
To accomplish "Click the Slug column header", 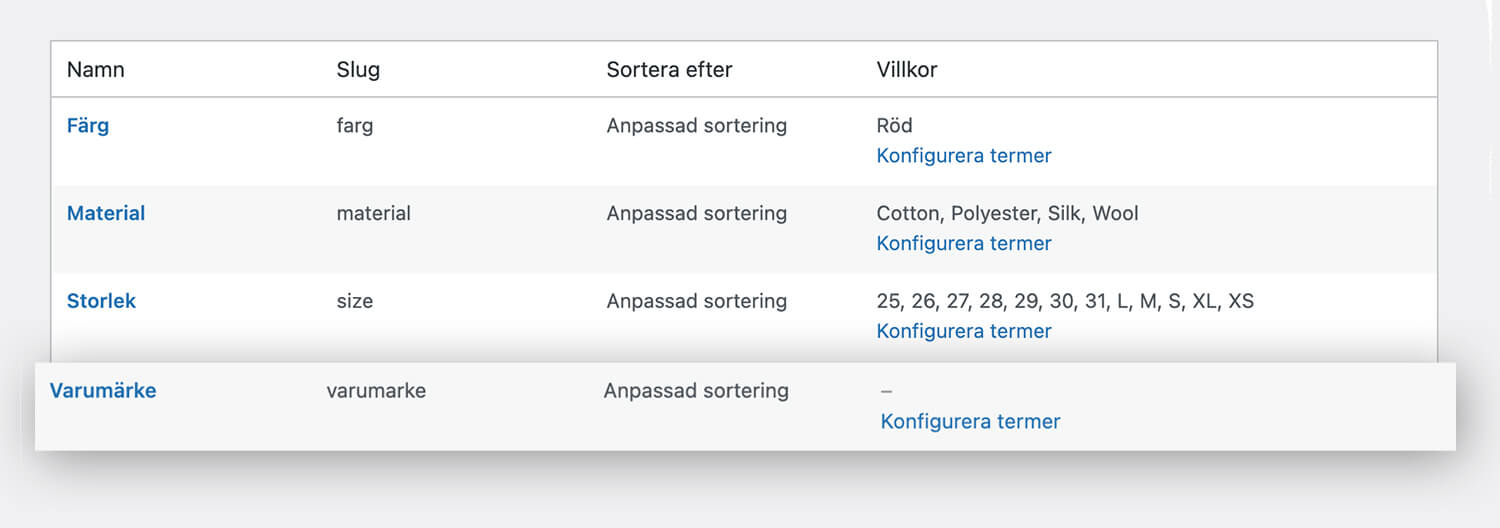I will 358,70.
